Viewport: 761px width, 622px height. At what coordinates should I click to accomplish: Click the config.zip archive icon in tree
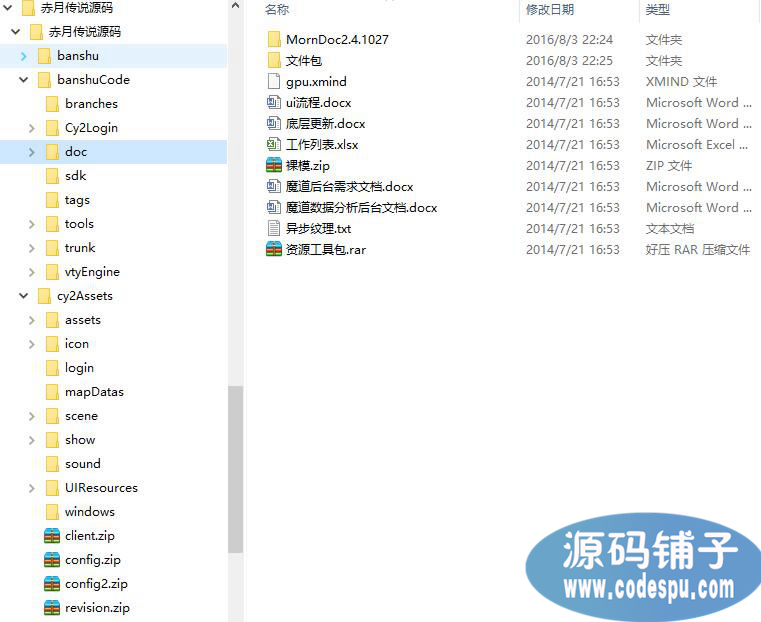pyautogui.click(x=52, y=559)
